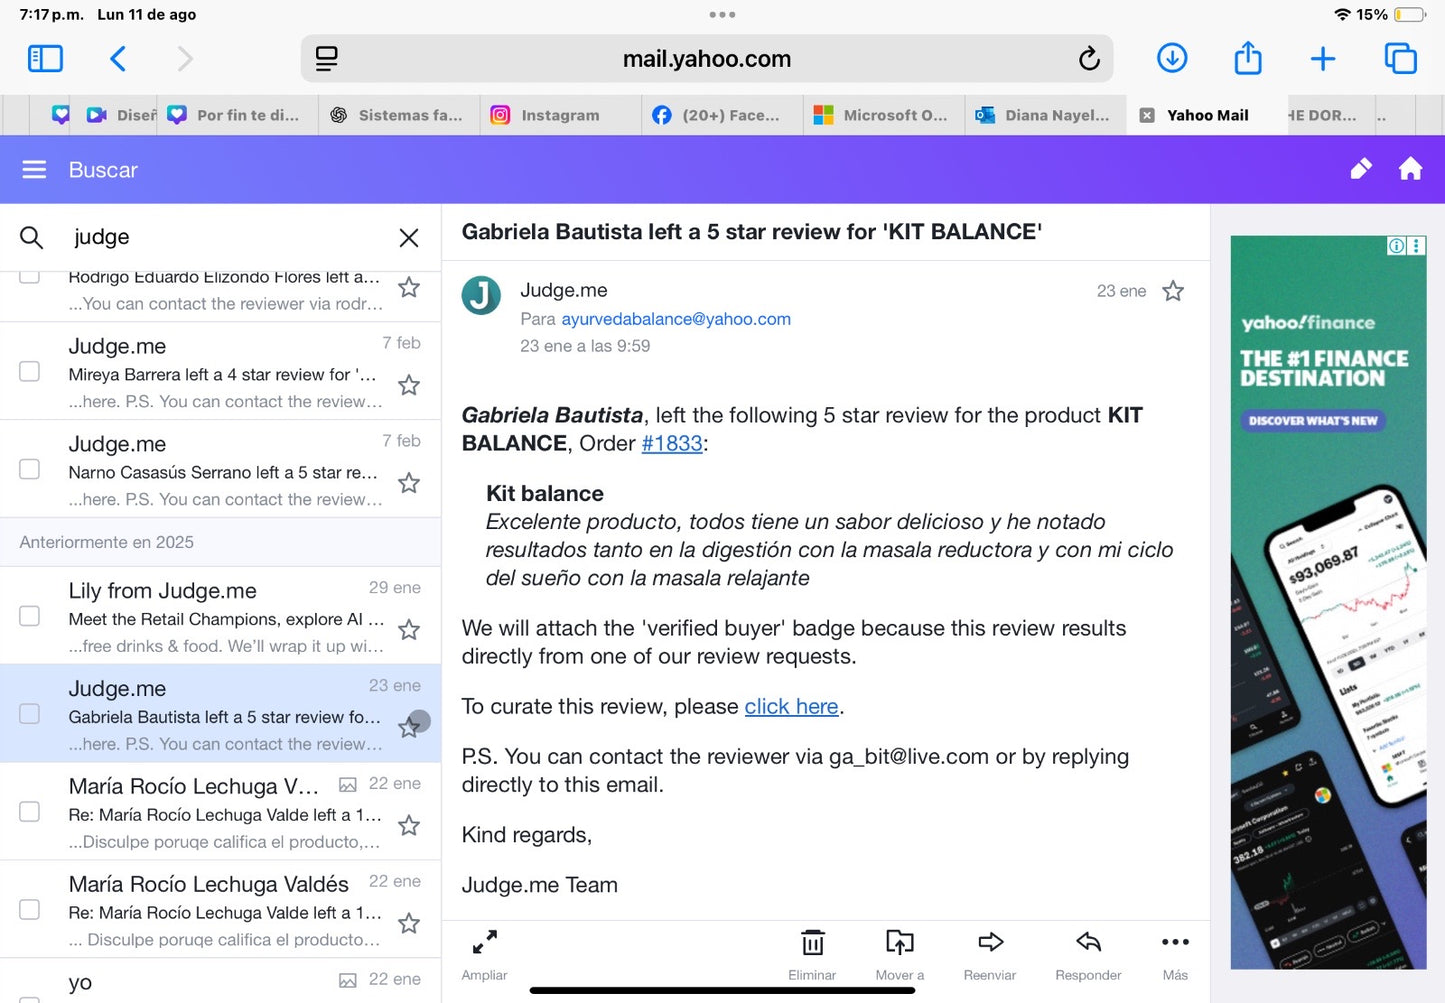
Task: Tap the Safari share icon
Action: coord(1248,58)
